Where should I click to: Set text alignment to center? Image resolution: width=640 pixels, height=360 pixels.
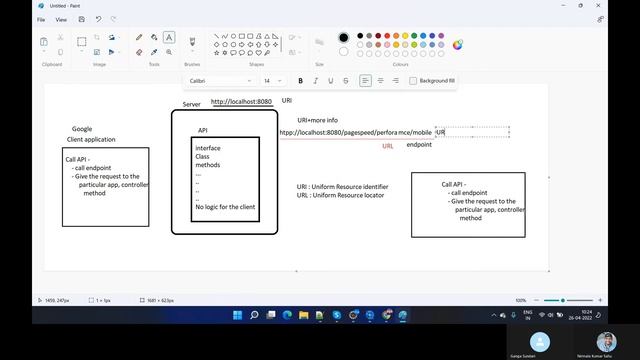coord(380,81)
